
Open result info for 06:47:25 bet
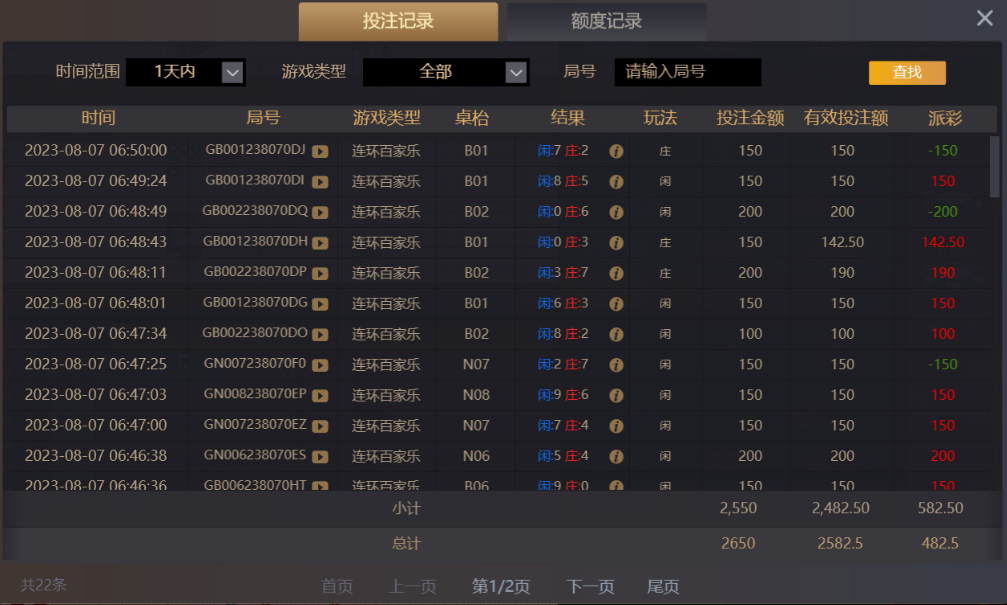616,365
